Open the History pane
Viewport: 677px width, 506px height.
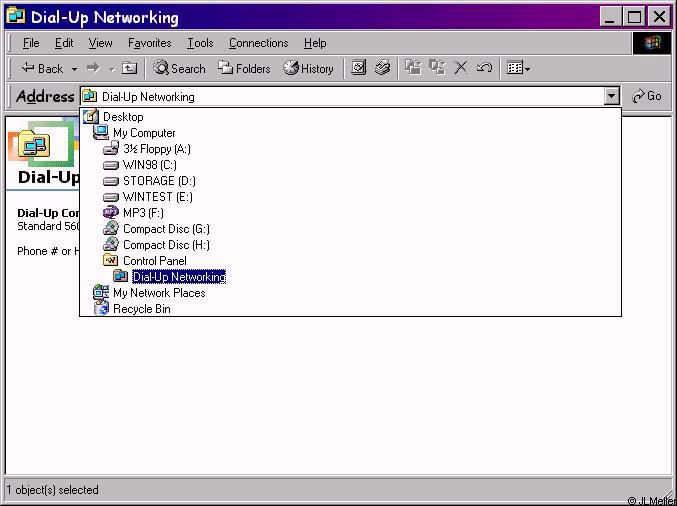click(x=309, y=68)
